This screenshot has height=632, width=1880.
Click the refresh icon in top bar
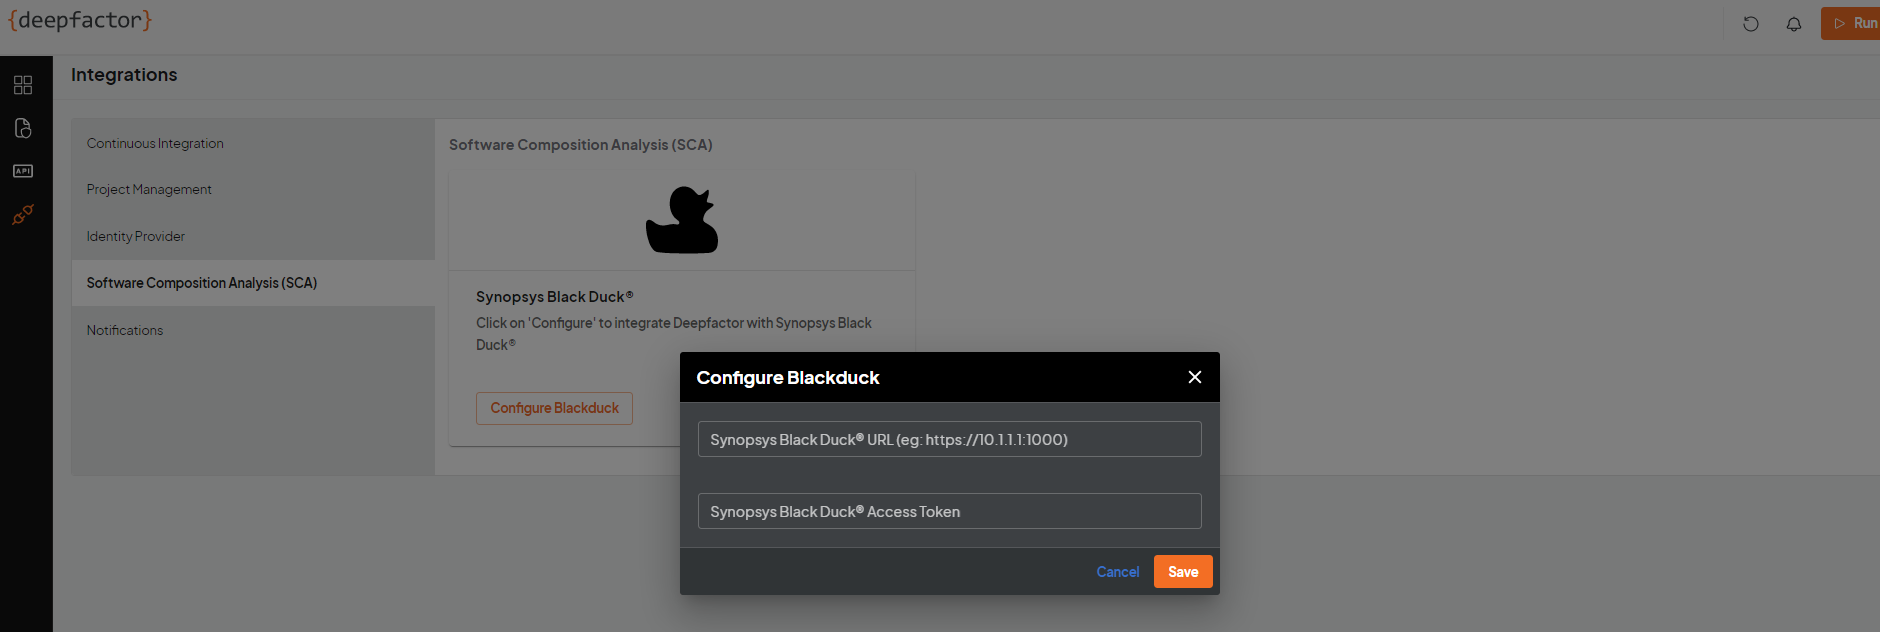point(1750,24)
